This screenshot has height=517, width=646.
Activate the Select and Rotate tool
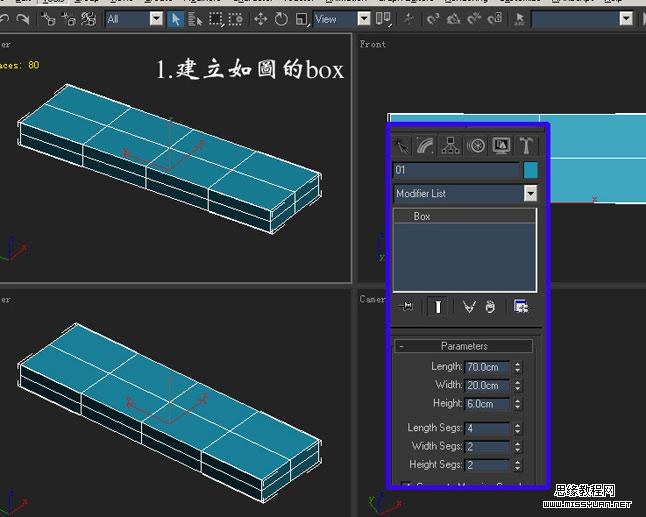(281, 19)
